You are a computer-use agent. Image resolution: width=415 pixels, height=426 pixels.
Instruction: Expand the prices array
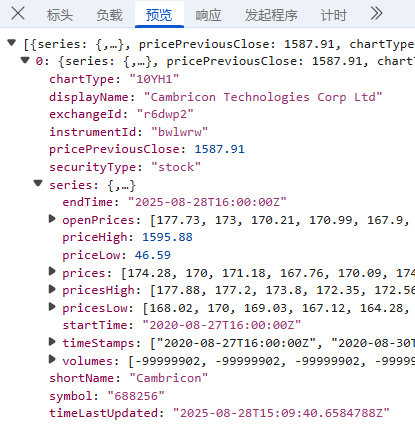point(52,271)
